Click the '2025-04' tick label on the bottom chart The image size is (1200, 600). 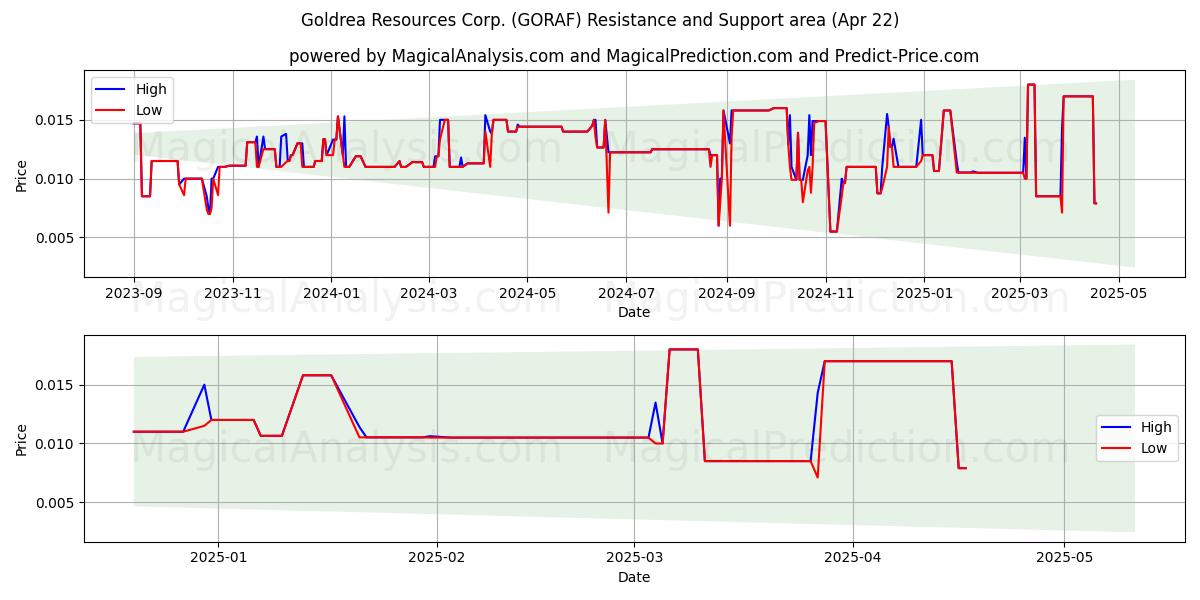pos(854,559)
